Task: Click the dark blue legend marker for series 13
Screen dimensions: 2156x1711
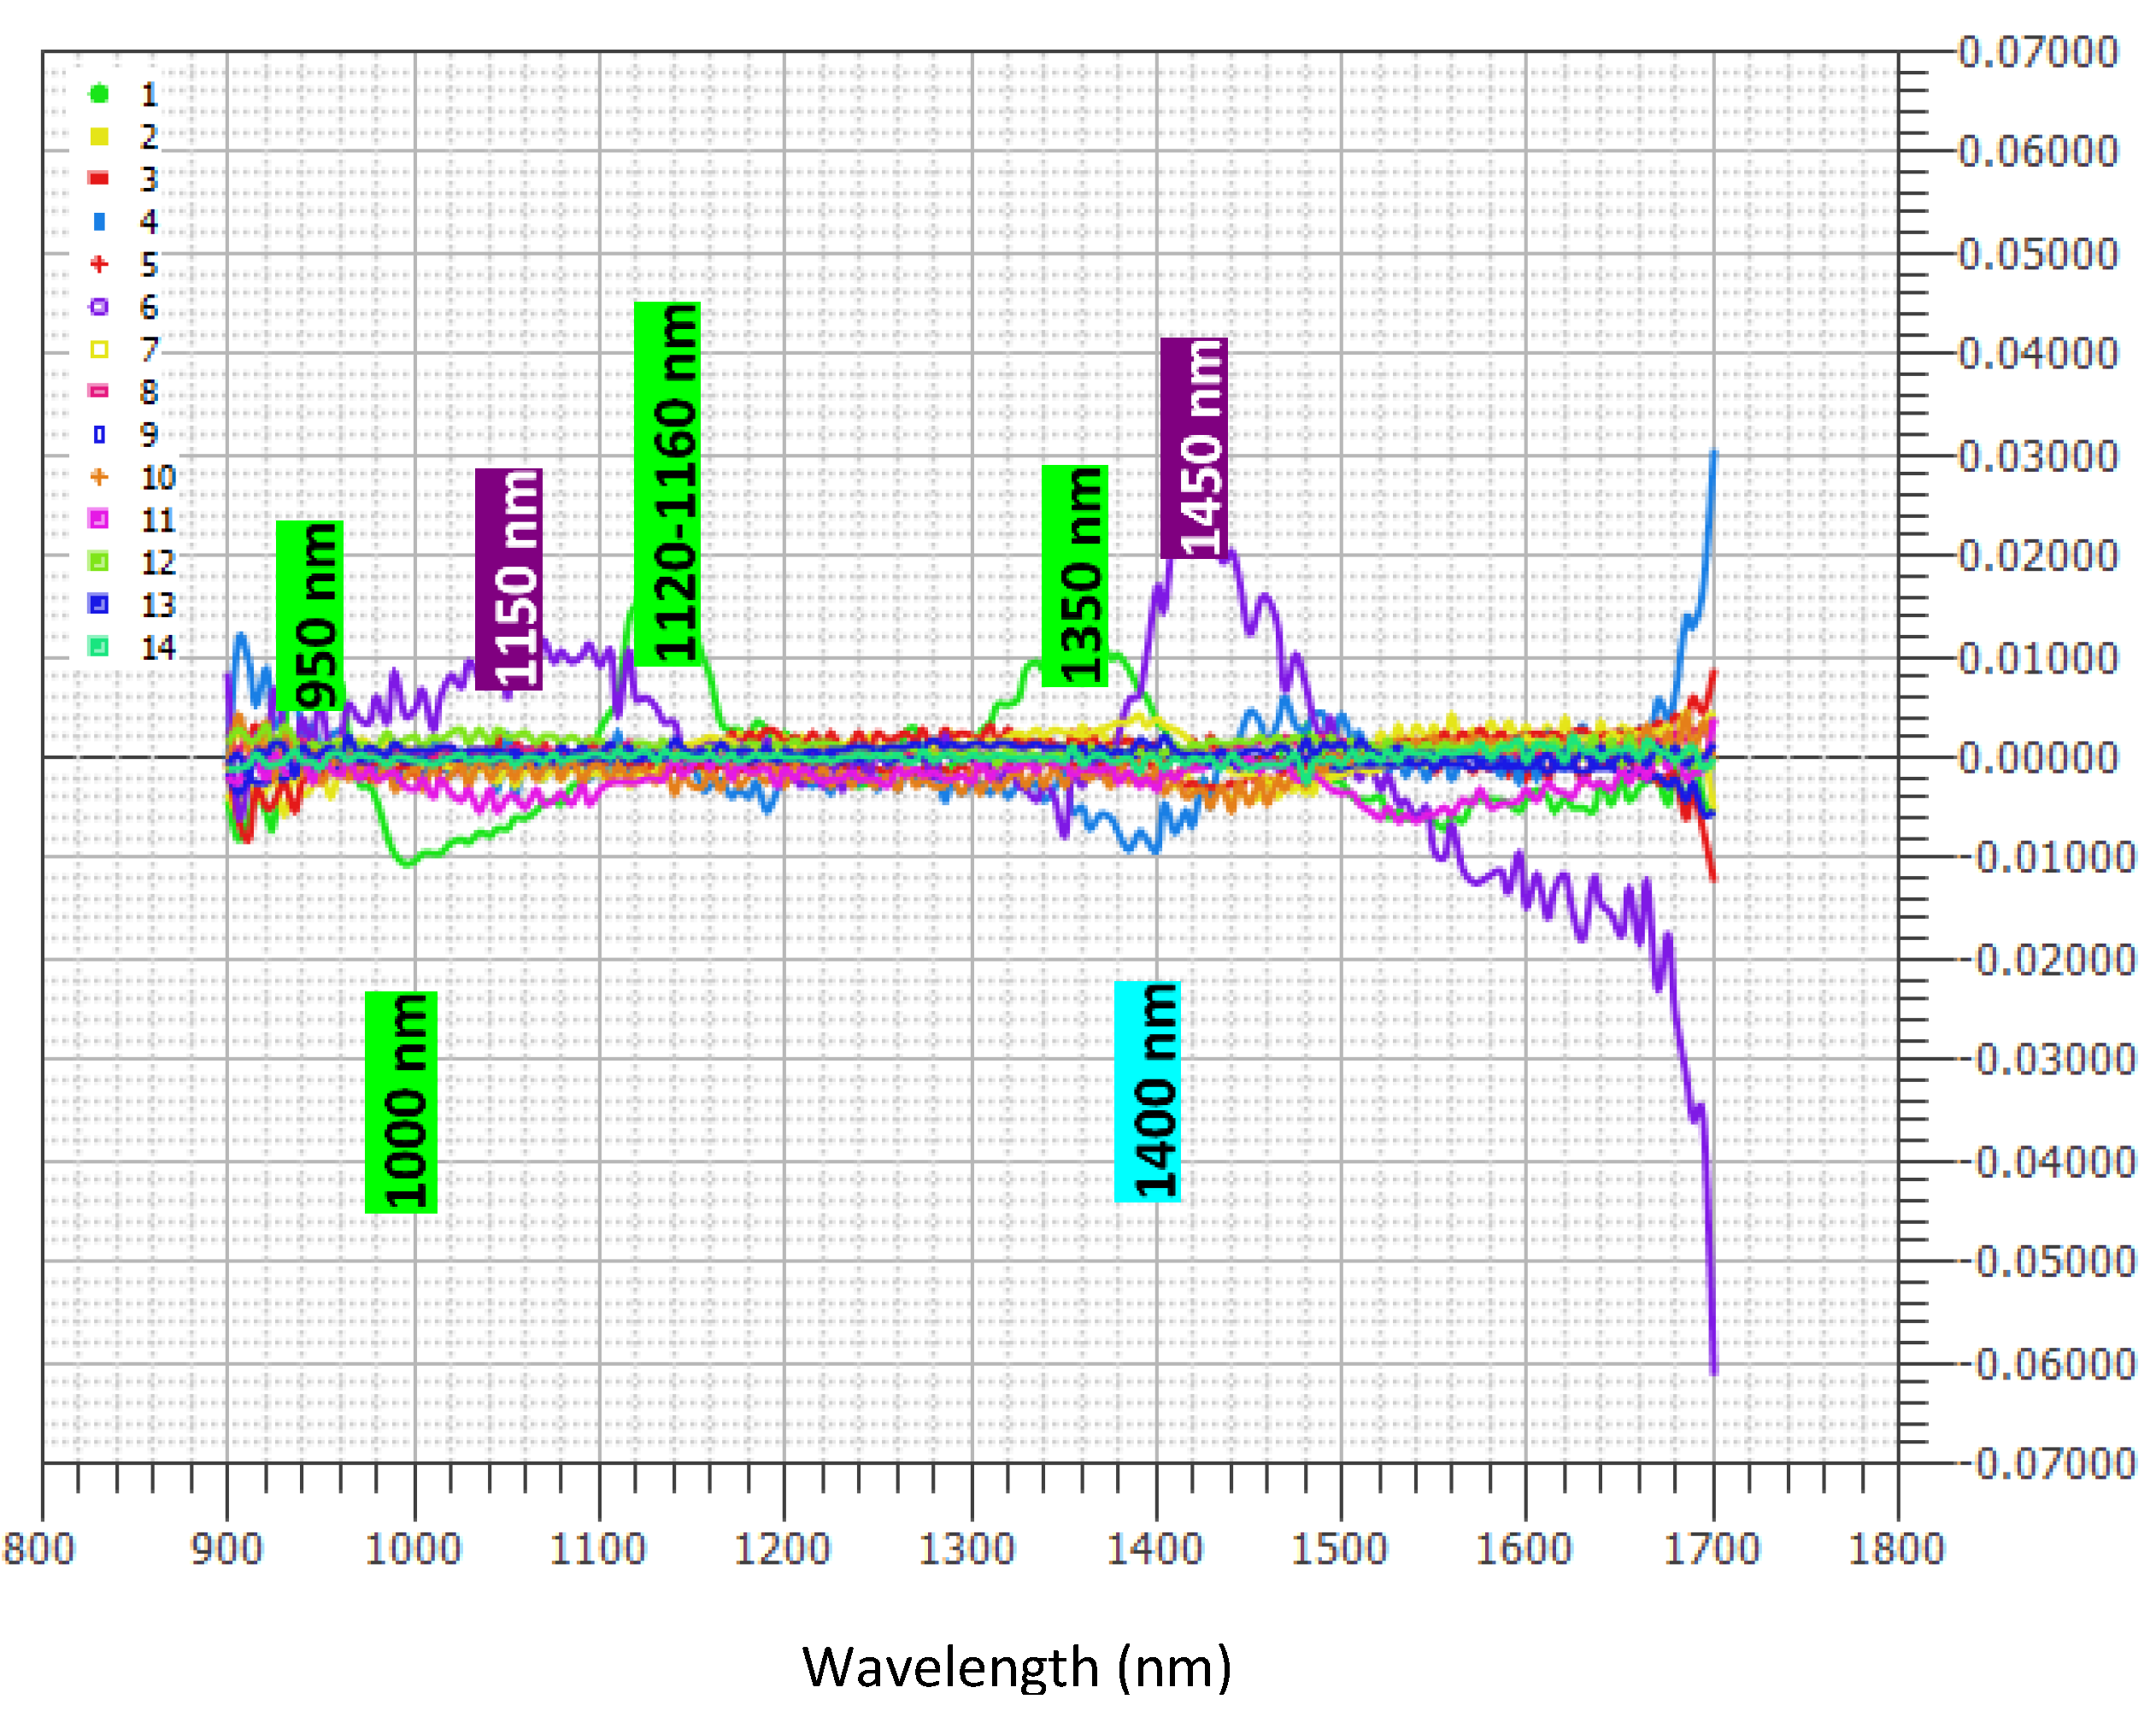Action: coord(99,604)
